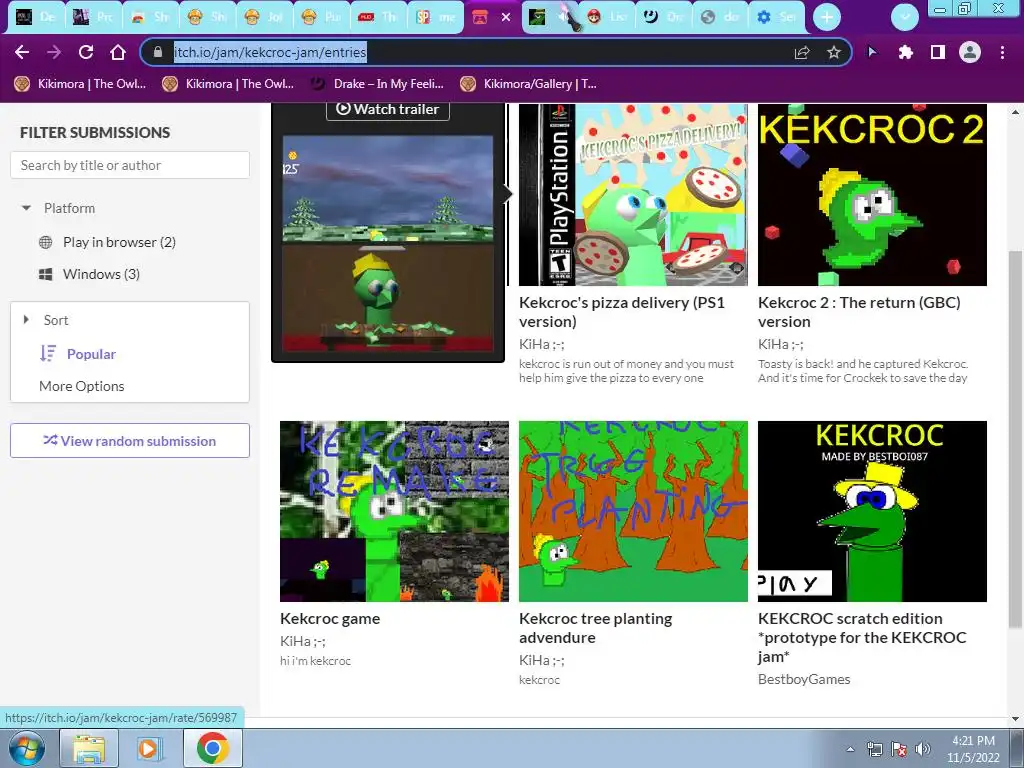
Task: Open the KEKCROC scratch edition thumbnail
Action: (872, 511)
